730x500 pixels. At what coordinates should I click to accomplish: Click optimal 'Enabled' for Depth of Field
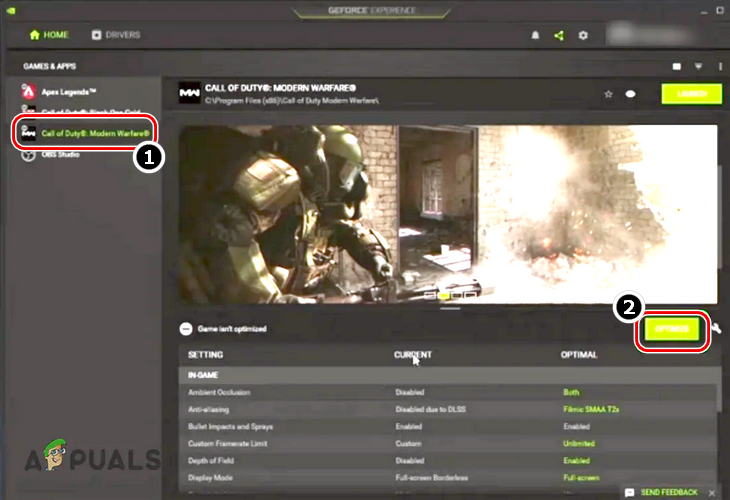coord(576,461)
